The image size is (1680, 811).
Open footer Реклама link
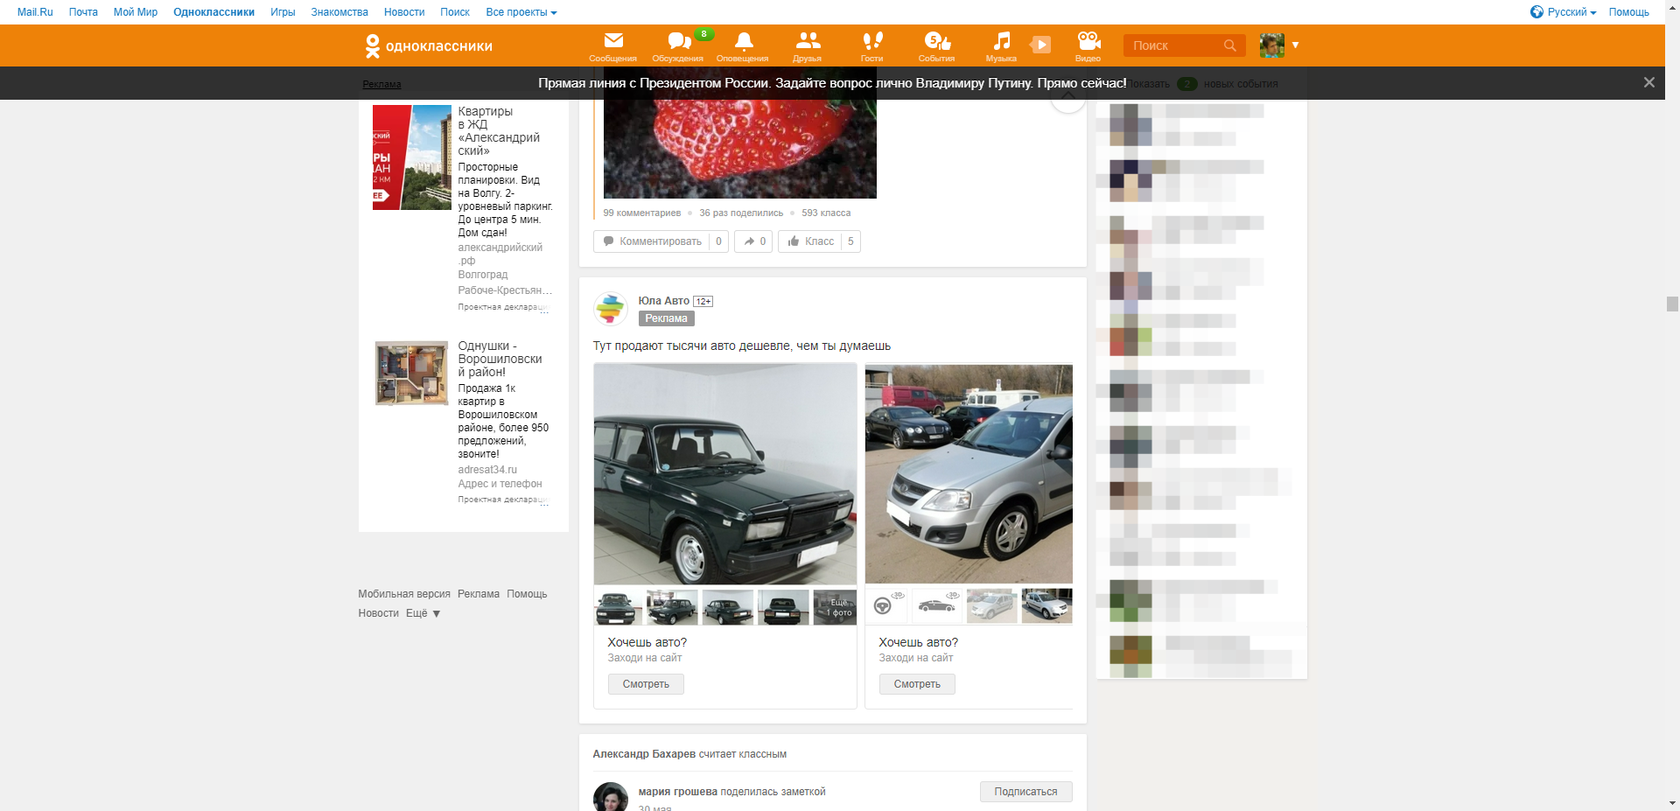(478, 594)
